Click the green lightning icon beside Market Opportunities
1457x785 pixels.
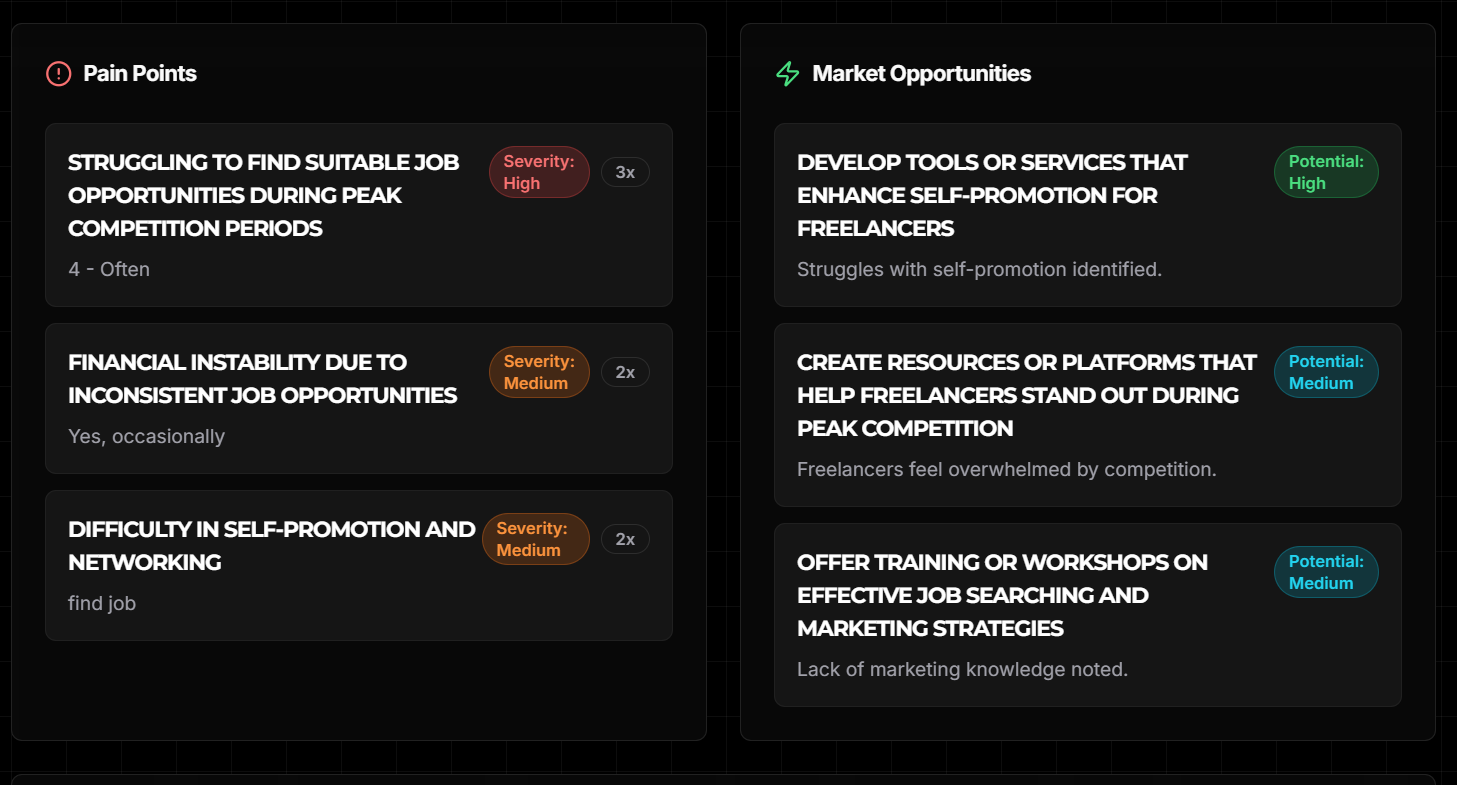tap(787, 73)
